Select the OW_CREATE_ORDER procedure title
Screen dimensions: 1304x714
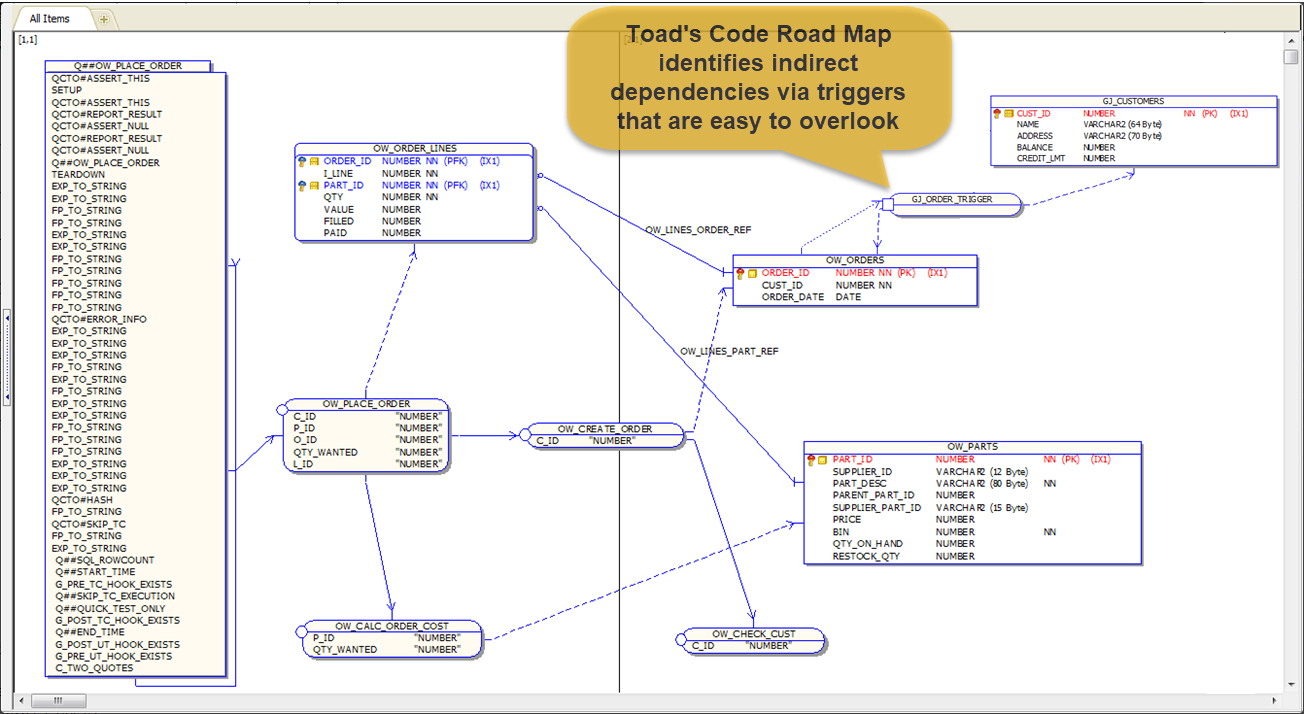pos(605,428)
